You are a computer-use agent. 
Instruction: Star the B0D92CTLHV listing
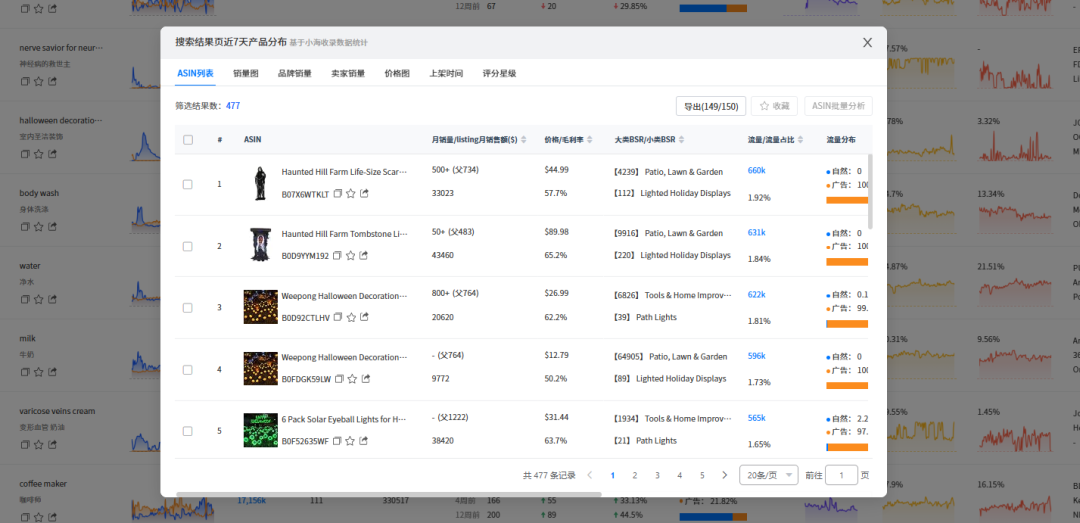pyautogui.click(x=351, y=318)
